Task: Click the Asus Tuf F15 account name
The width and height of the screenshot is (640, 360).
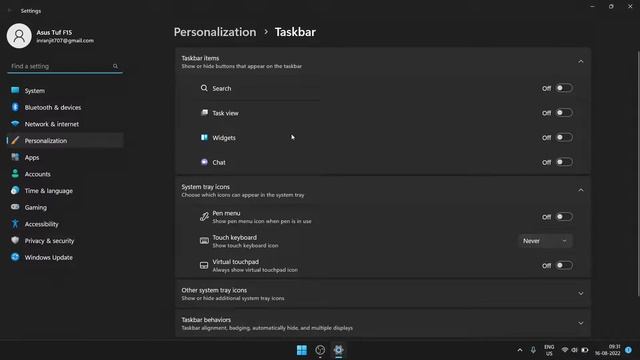Action: tap(54, 32)
